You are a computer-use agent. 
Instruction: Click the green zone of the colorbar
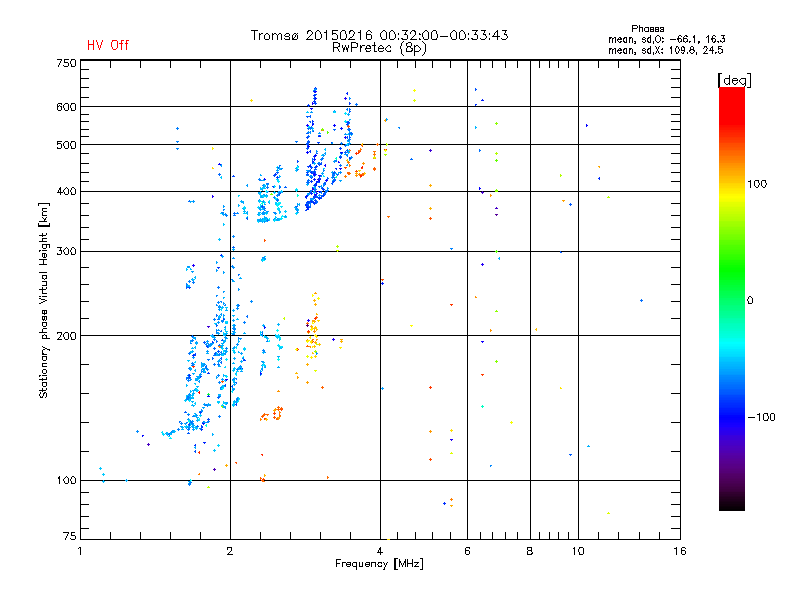point(732,270)
